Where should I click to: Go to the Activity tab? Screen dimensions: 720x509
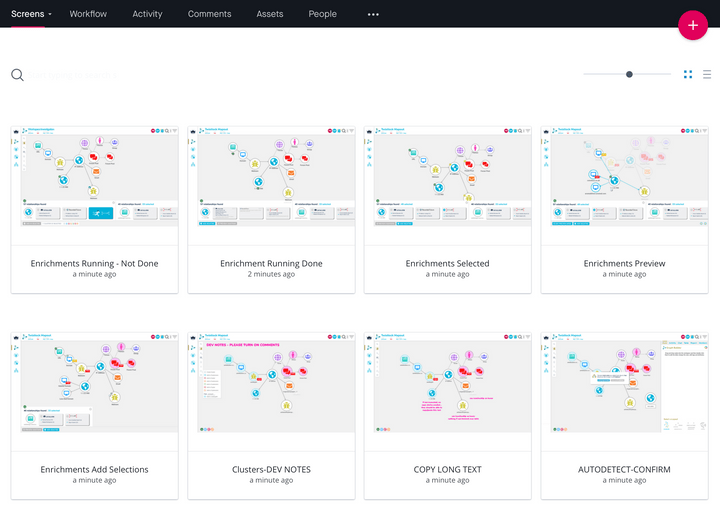tap(147, 14)
